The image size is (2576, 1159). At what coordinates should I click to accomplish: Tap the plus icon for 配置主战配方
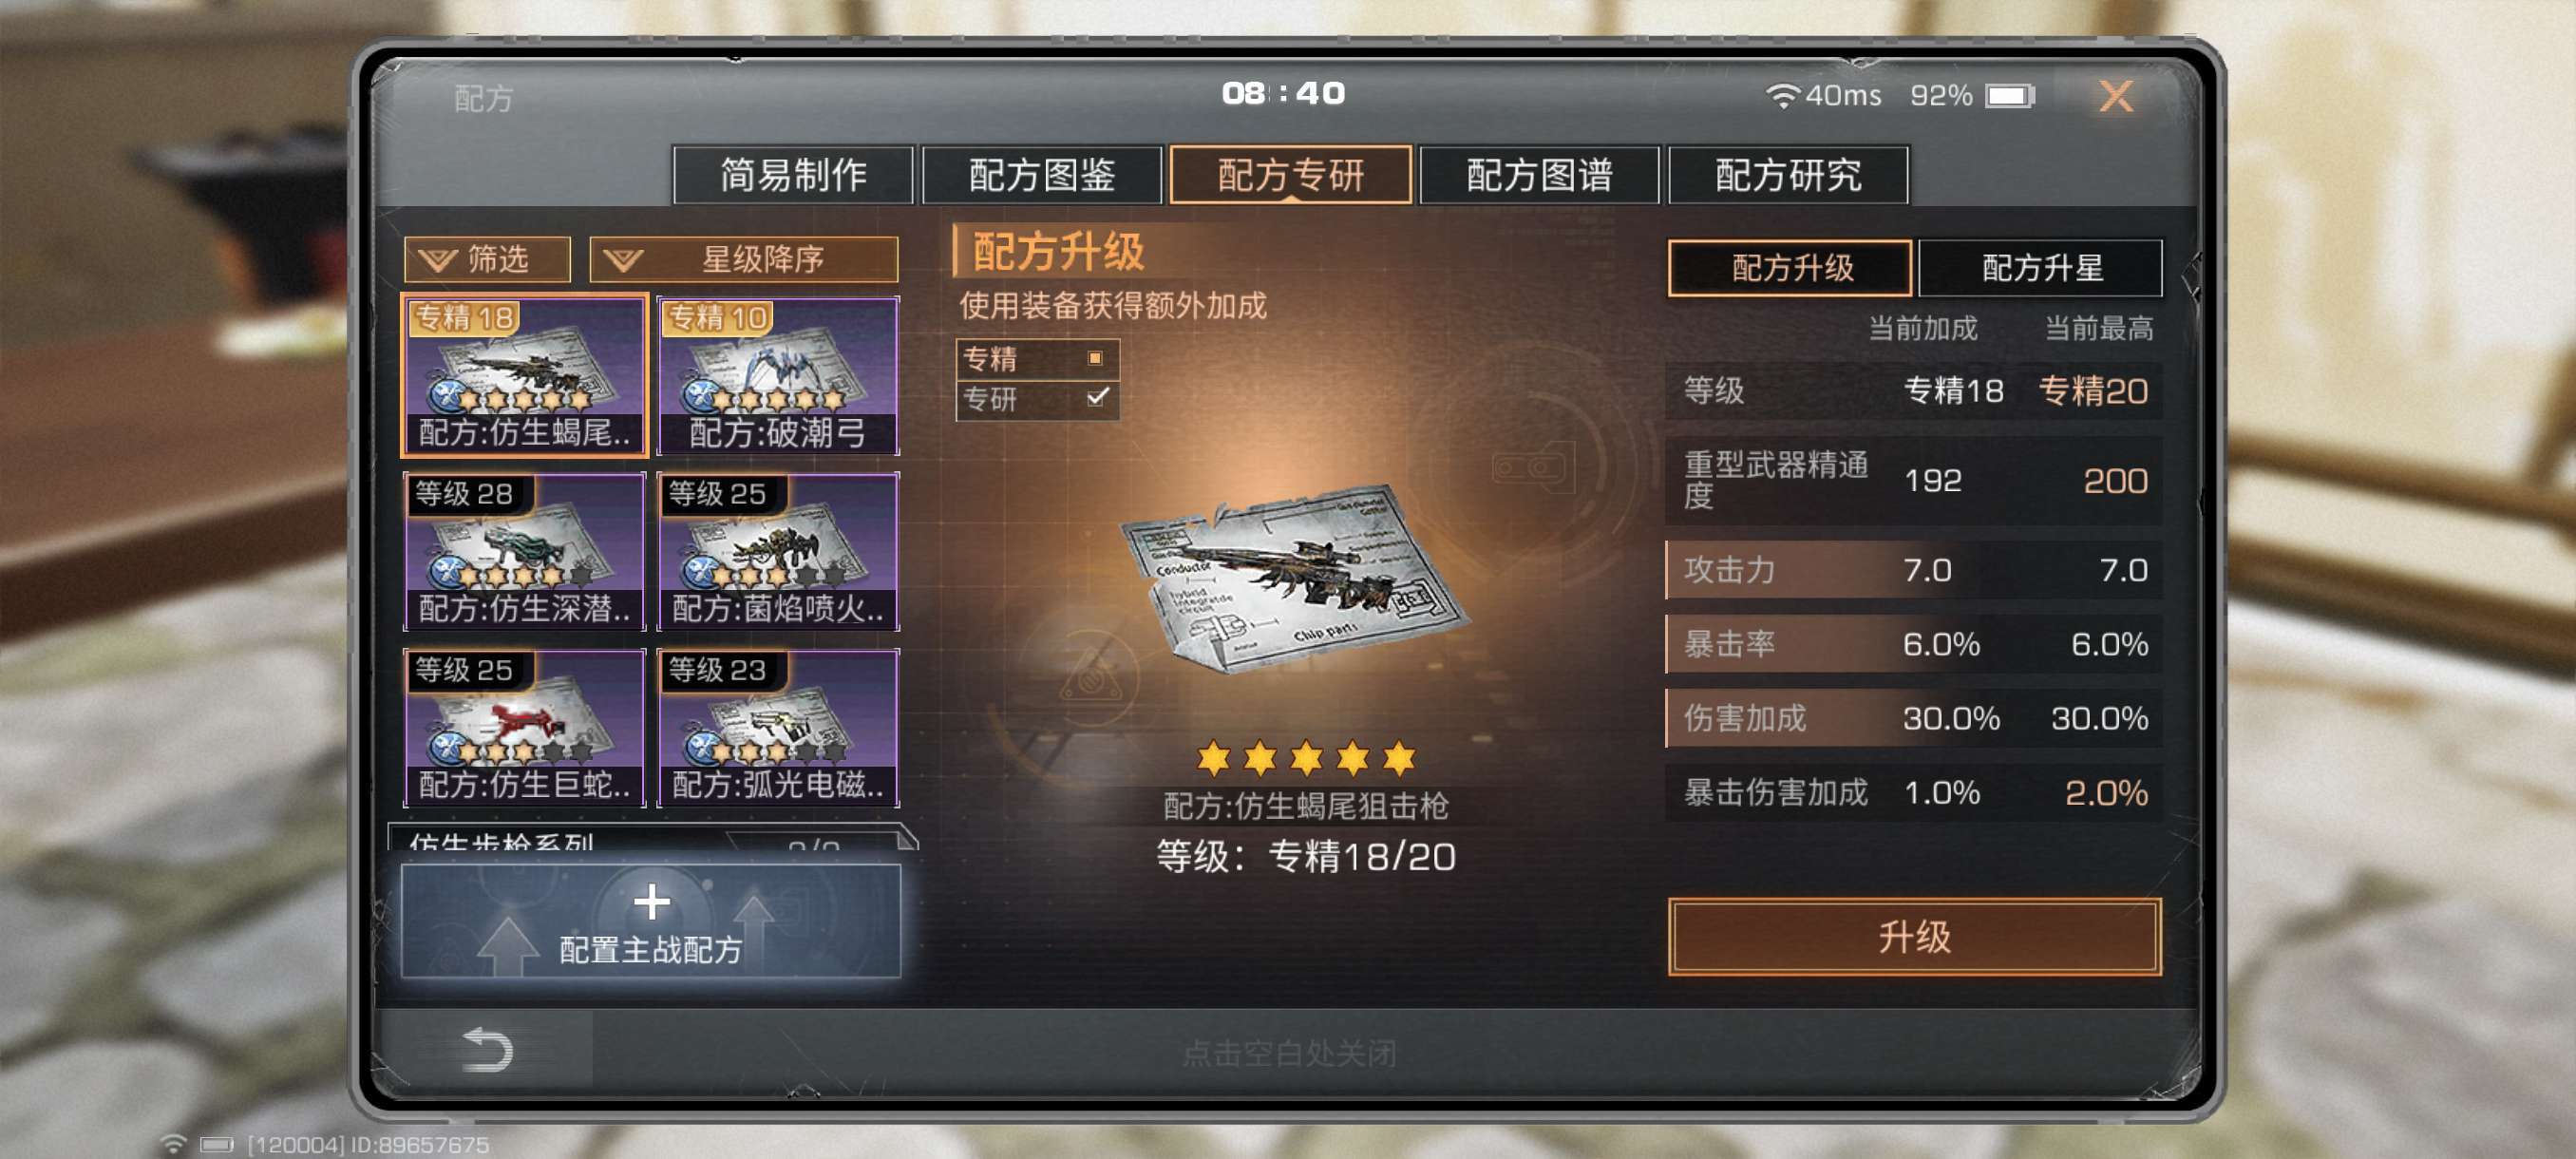click(x=651, y=902)
